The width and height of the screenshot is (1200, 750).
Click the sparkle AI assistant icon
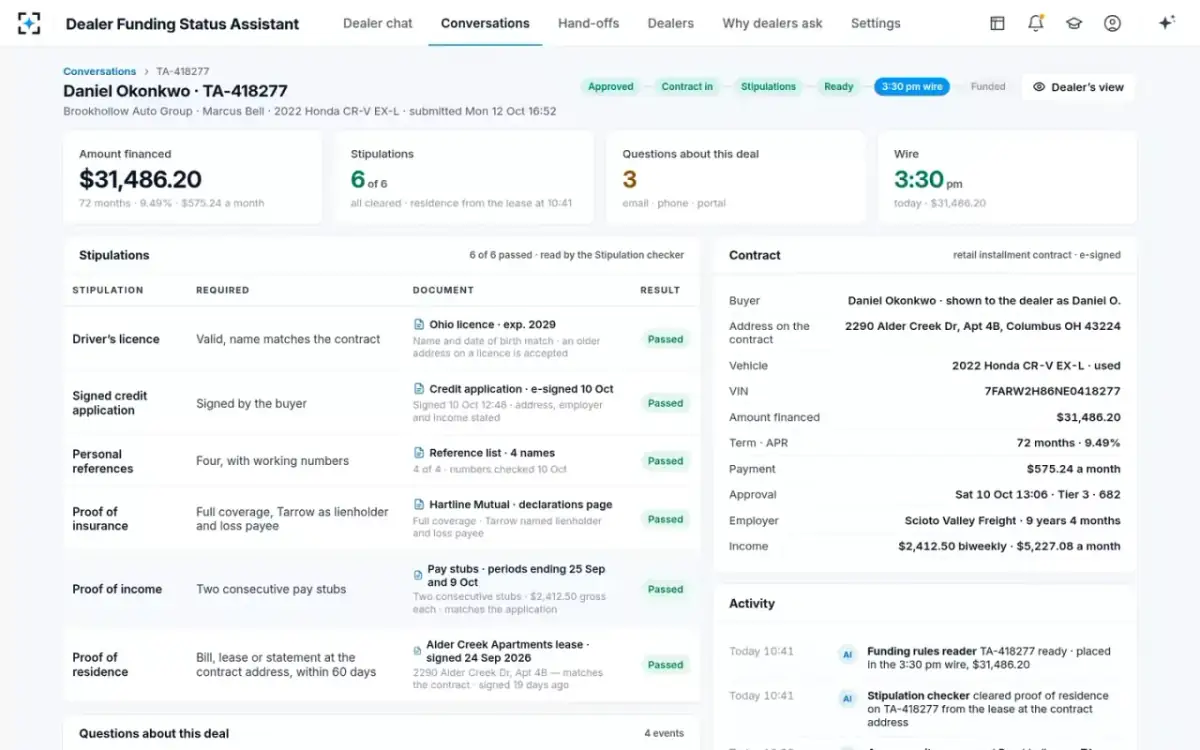coord(1166,23)
